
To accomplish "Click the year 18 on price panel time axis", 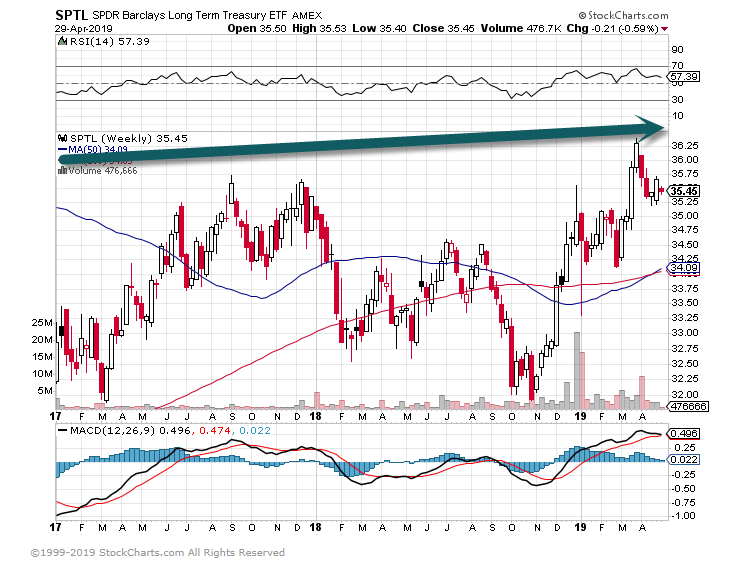I will 316,416.
